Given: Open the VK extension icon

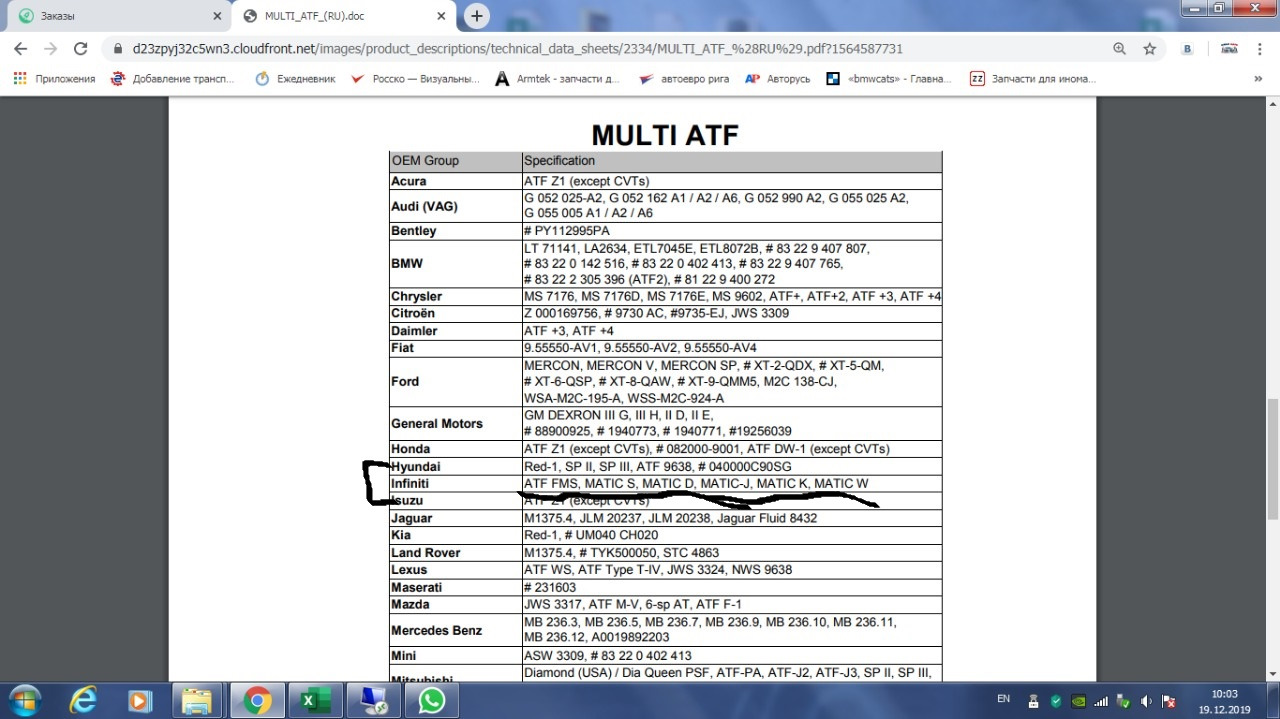Looking at the screenshot, I should pyautogui.click(x=1188, y=49).
